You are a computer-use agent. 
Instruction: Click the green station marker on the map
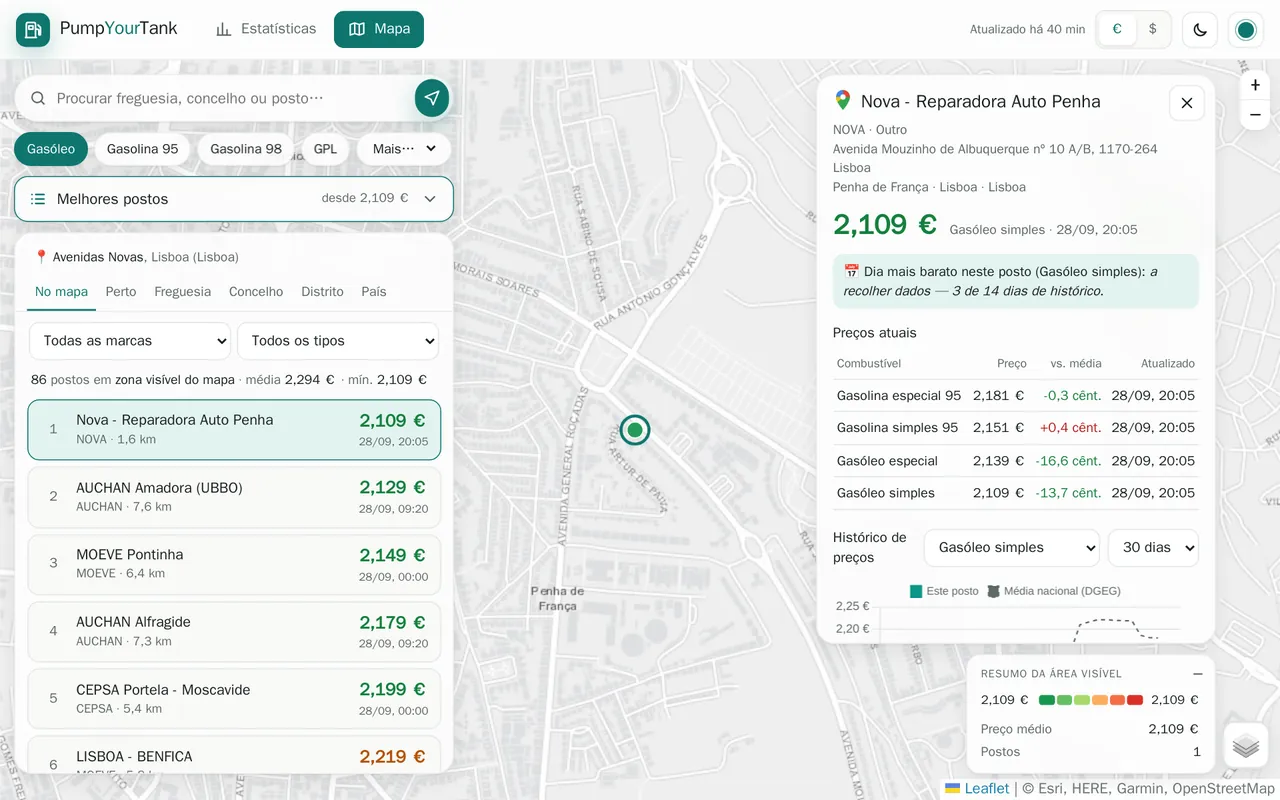tap(635, 430)
